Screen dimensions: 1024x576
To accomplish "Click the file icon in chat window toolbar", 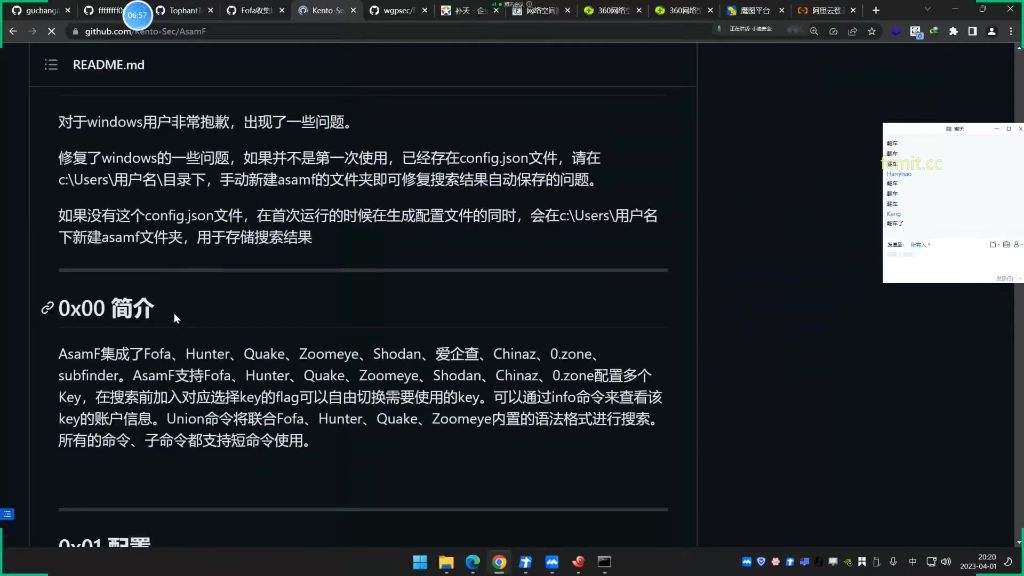I will tap(993, 244).
